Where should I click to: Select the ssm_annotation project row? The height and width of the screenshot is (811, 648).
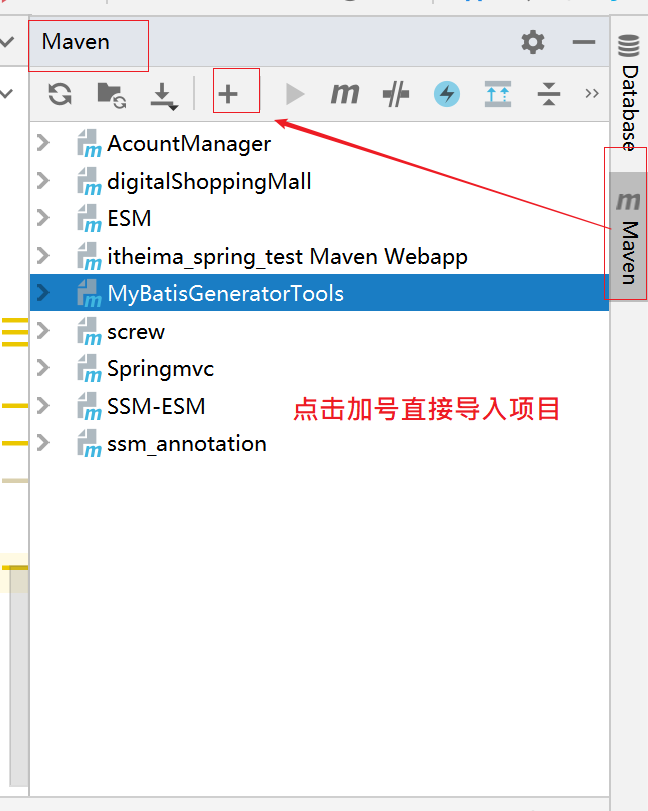click(320, 443)
